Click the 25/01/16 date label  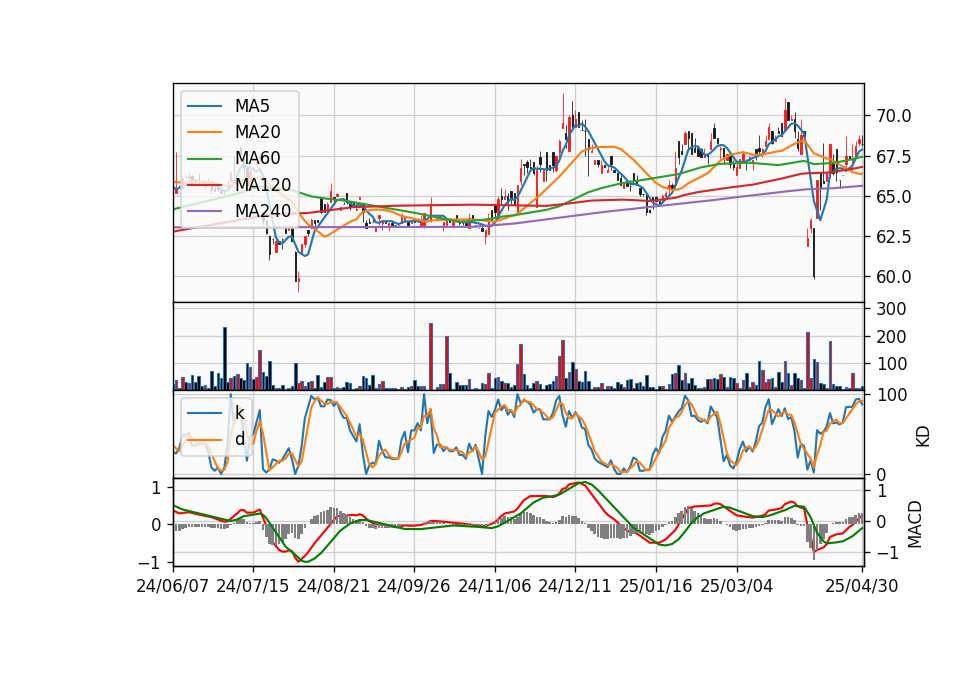(656, 587)
